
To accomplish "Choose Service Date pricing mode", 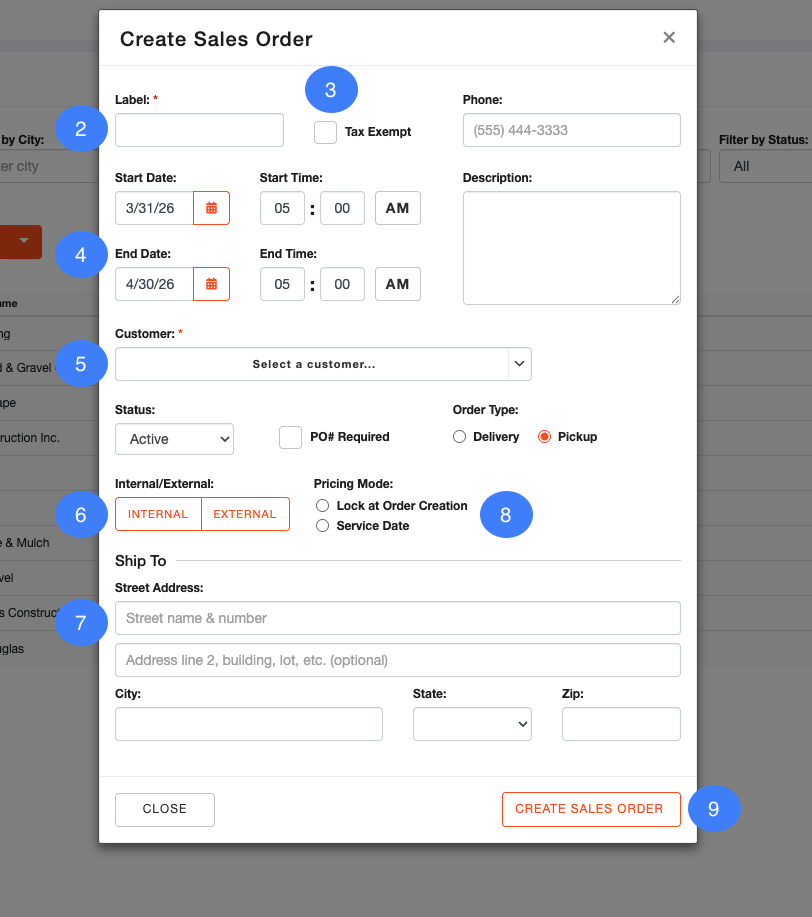I will [x=322, y=526].
